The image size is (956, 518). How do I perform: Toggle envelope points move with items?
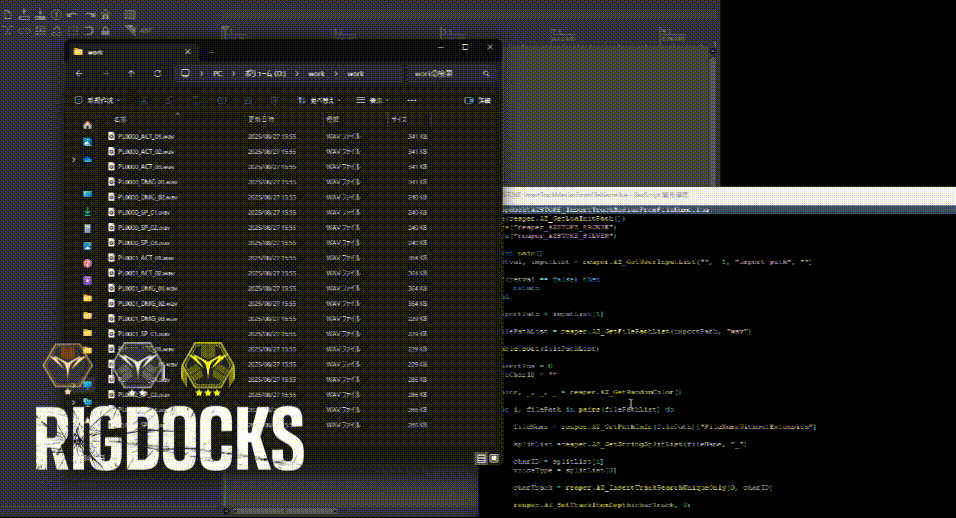56,30
